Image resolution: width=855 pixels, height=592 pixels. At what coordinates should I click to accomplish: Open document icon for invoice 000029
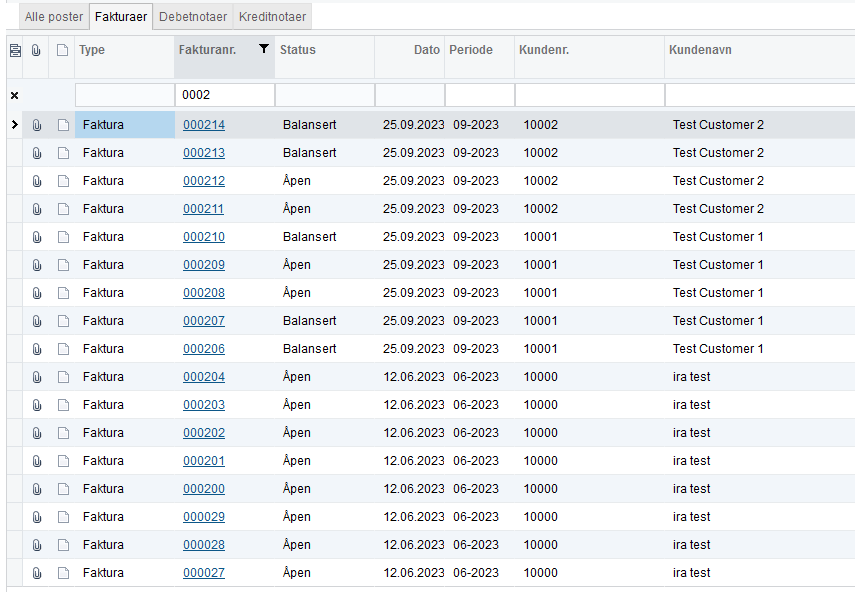click(x=63, y=517)
